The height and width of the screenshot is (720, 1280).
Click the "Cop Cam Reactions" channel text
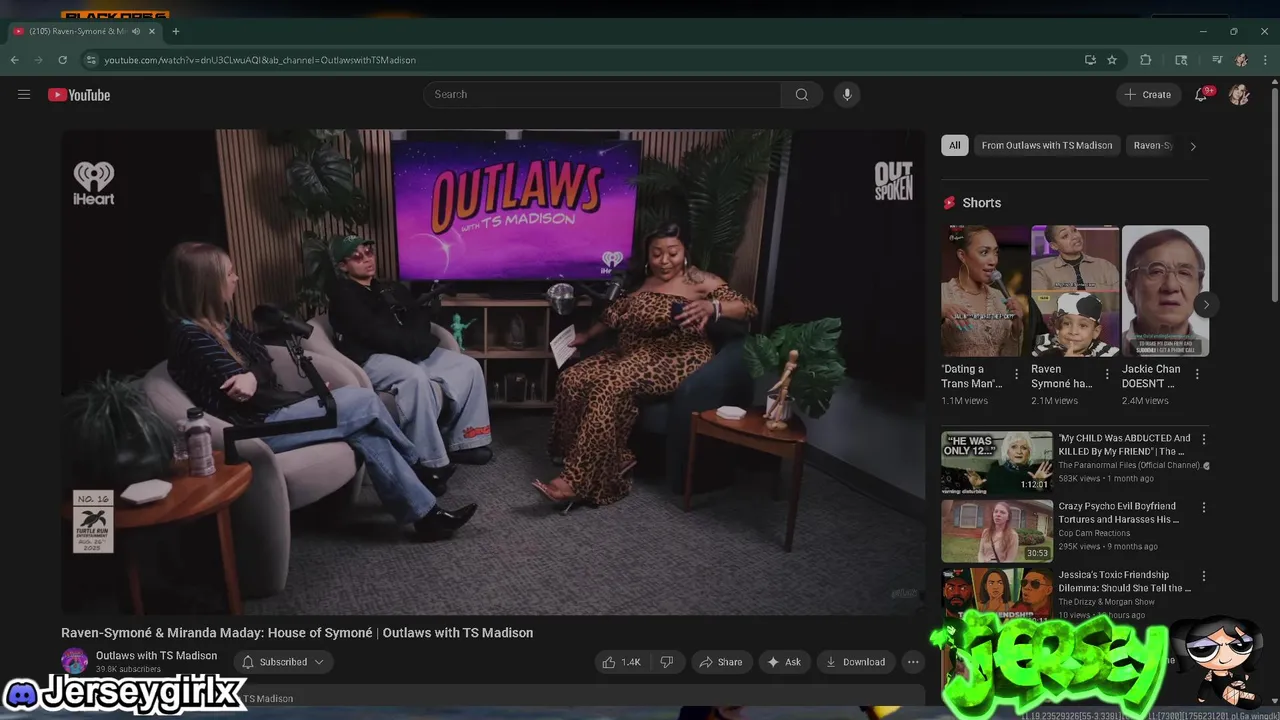click(x=1094, y=533)
